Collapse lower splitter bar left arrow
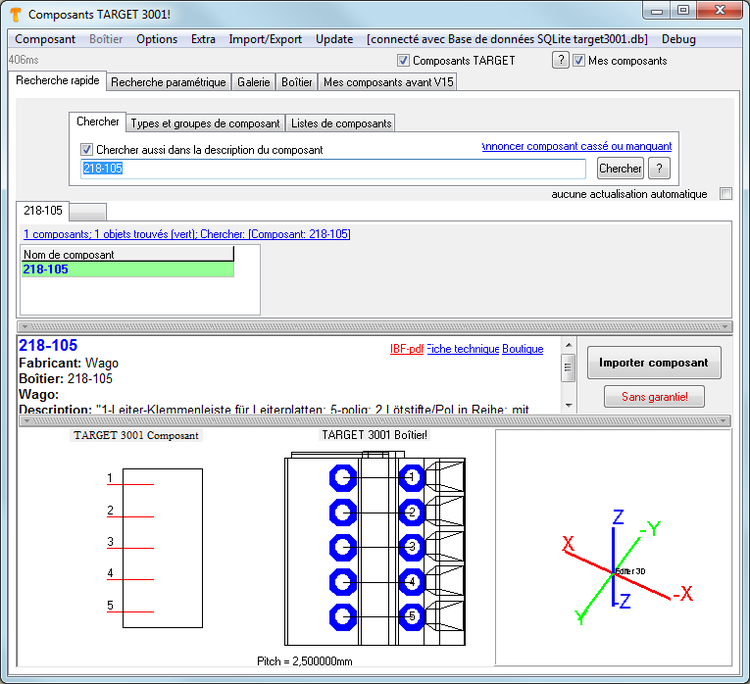Viewport: 750px width, 684px height. (27, 421)
